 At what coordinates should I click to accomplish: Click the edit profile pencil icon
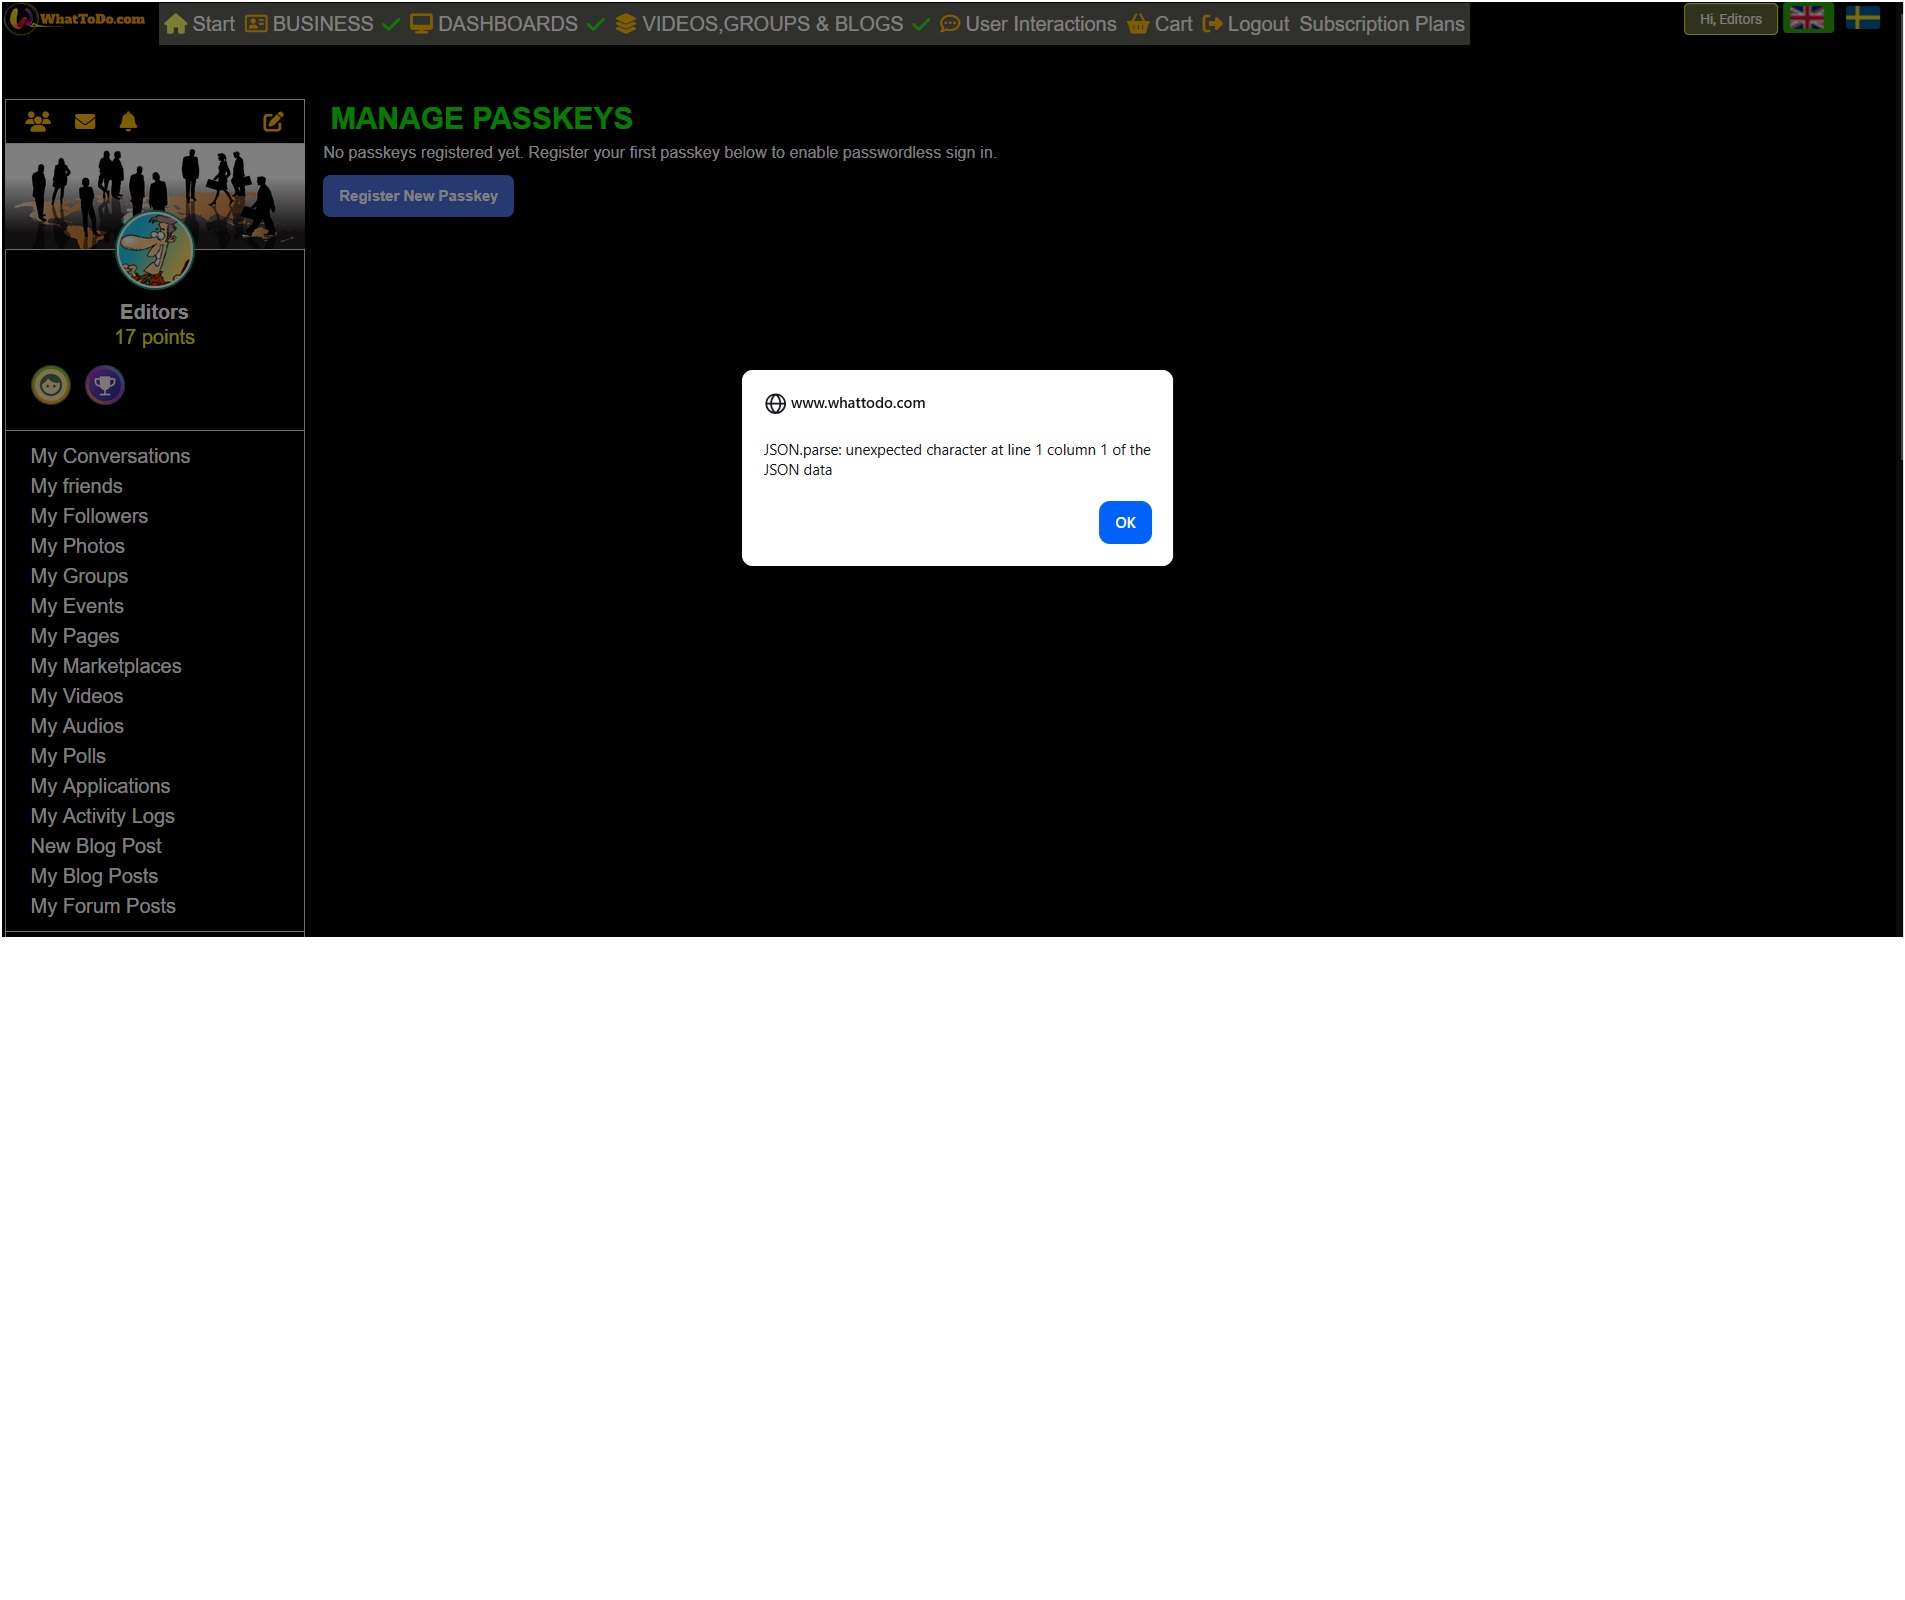click(273, 122)
